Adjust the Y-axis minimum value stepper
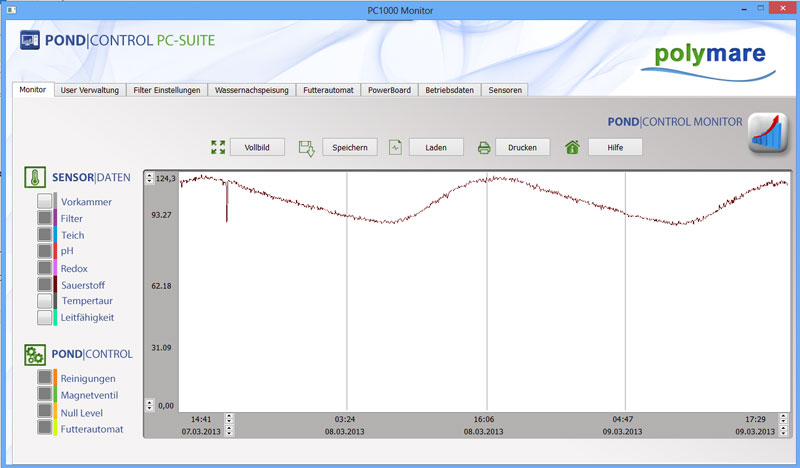This screenshot has height=468, width=800. click(x=150, y=405)
